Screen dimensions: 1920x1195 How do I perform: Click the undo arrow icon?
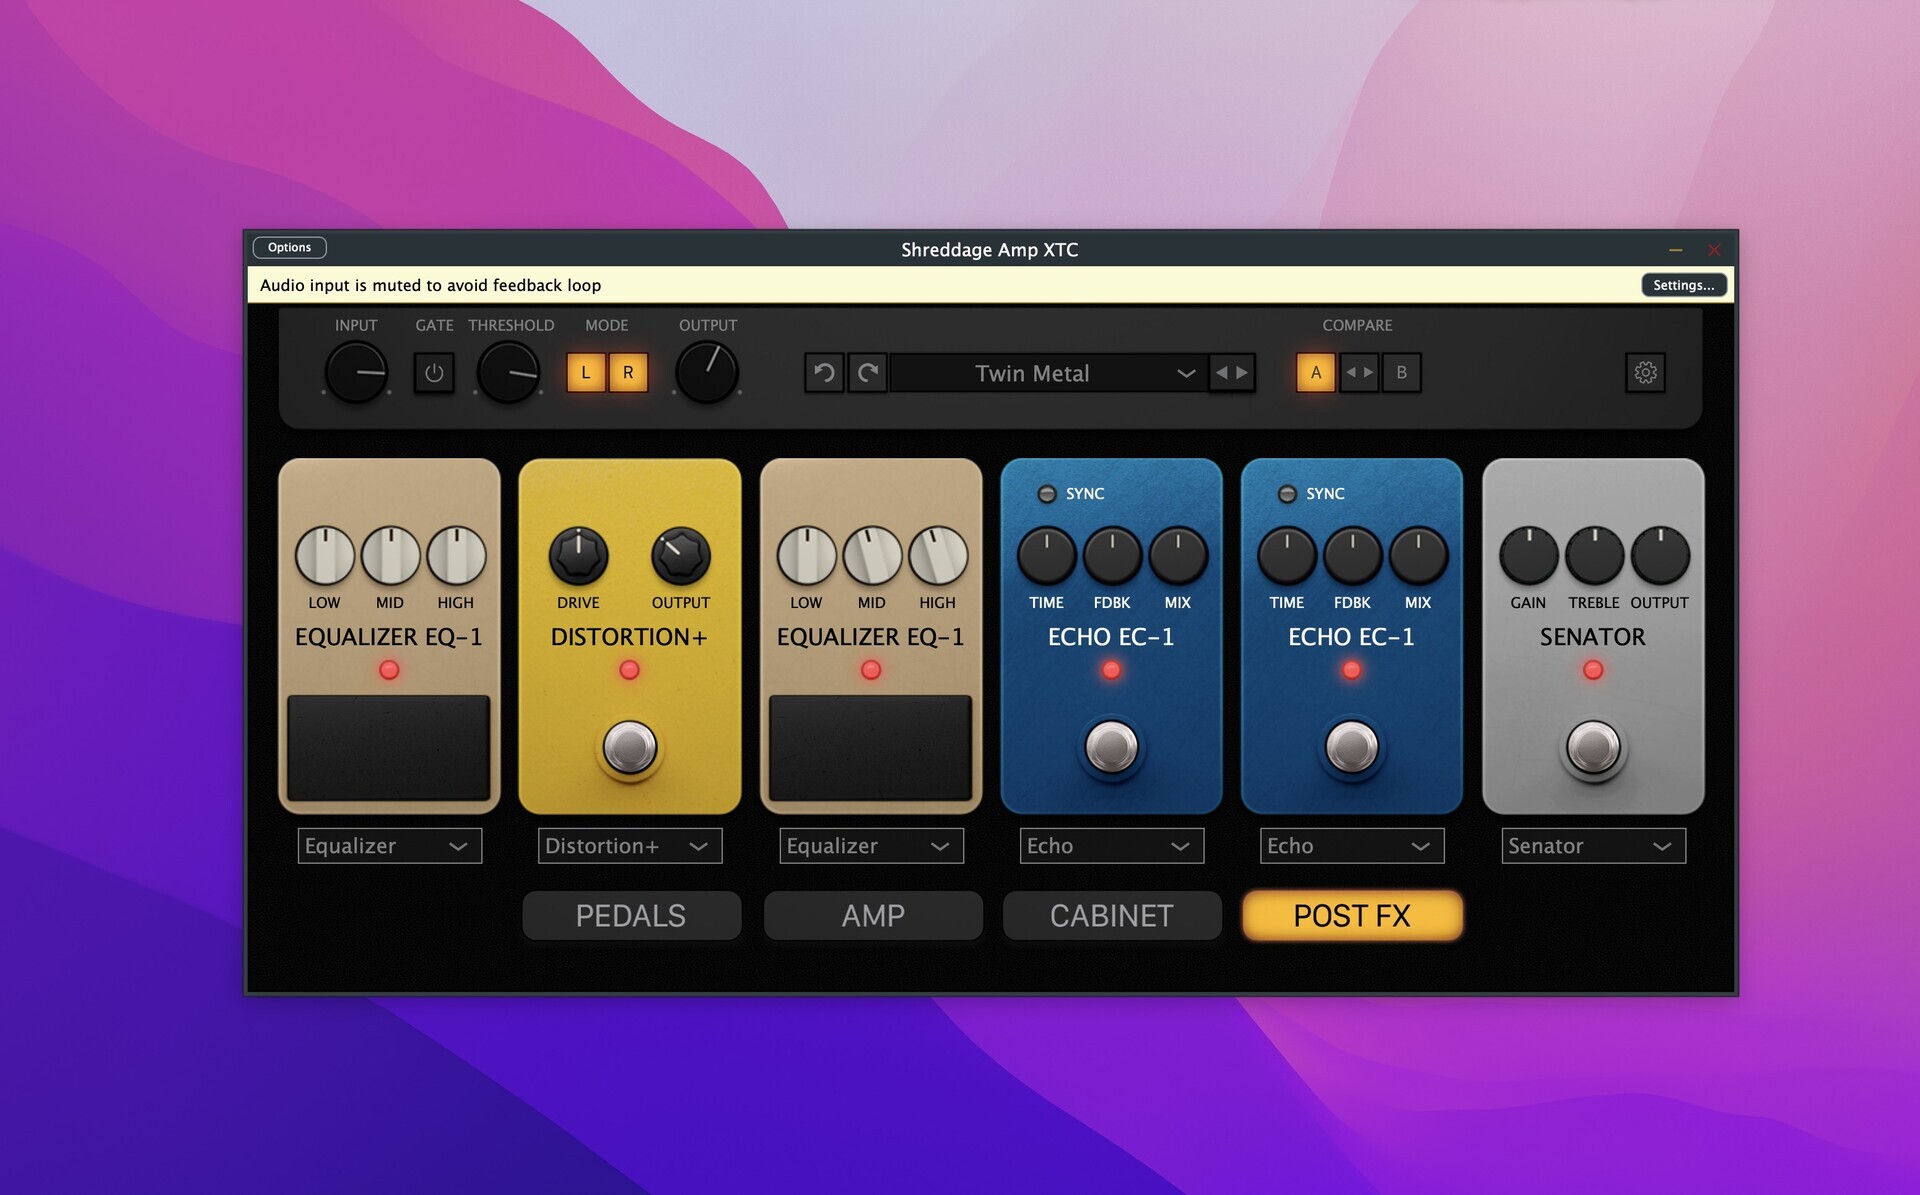coord(824,373)
